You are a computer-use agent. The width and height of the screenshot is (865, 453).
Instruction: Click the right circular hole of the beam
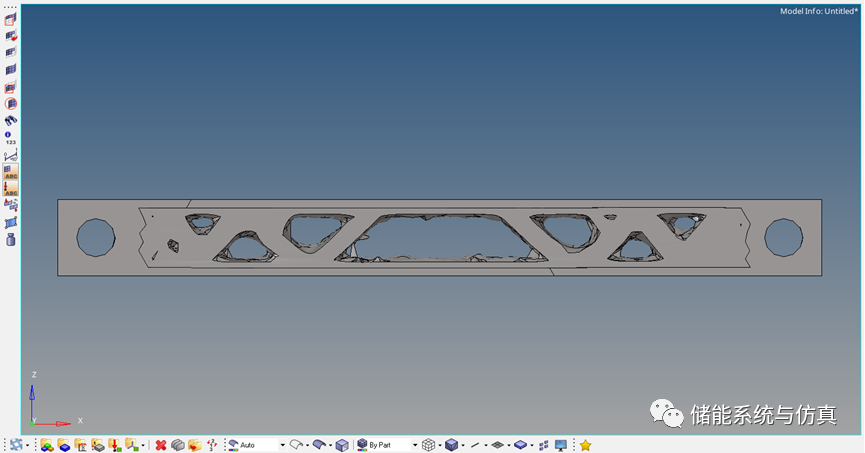pos(783,237)
